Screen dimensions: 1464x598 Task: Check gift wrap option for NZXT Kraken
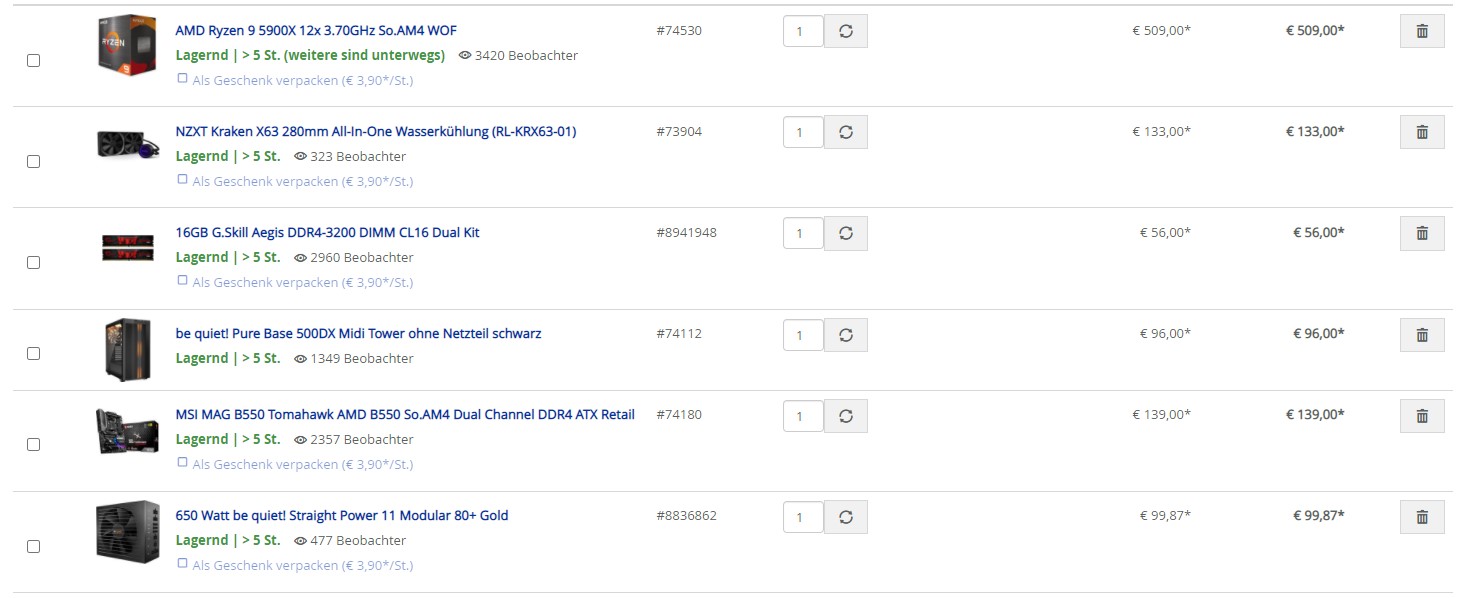point(182,179)
